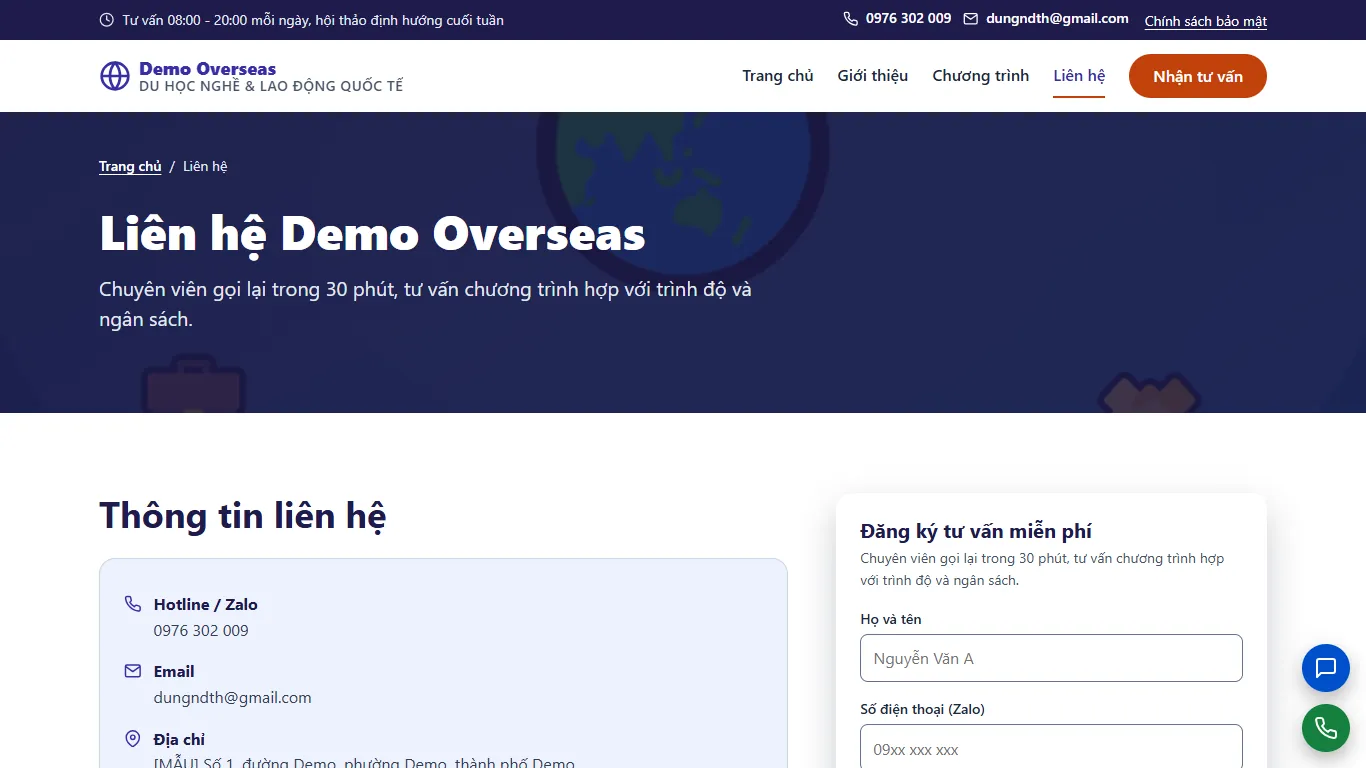The image size is (1366, 768).
Task: Click the envelope icon beside the Email label
Action: 133,671
